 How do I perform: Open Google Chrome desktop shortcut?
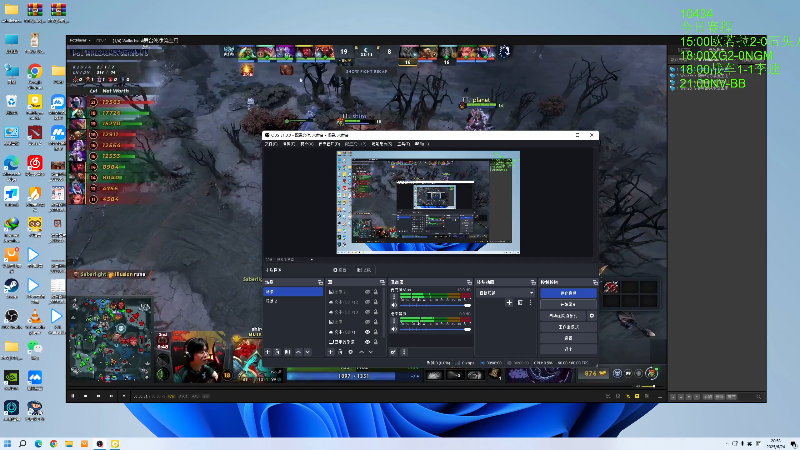point(35,74)
